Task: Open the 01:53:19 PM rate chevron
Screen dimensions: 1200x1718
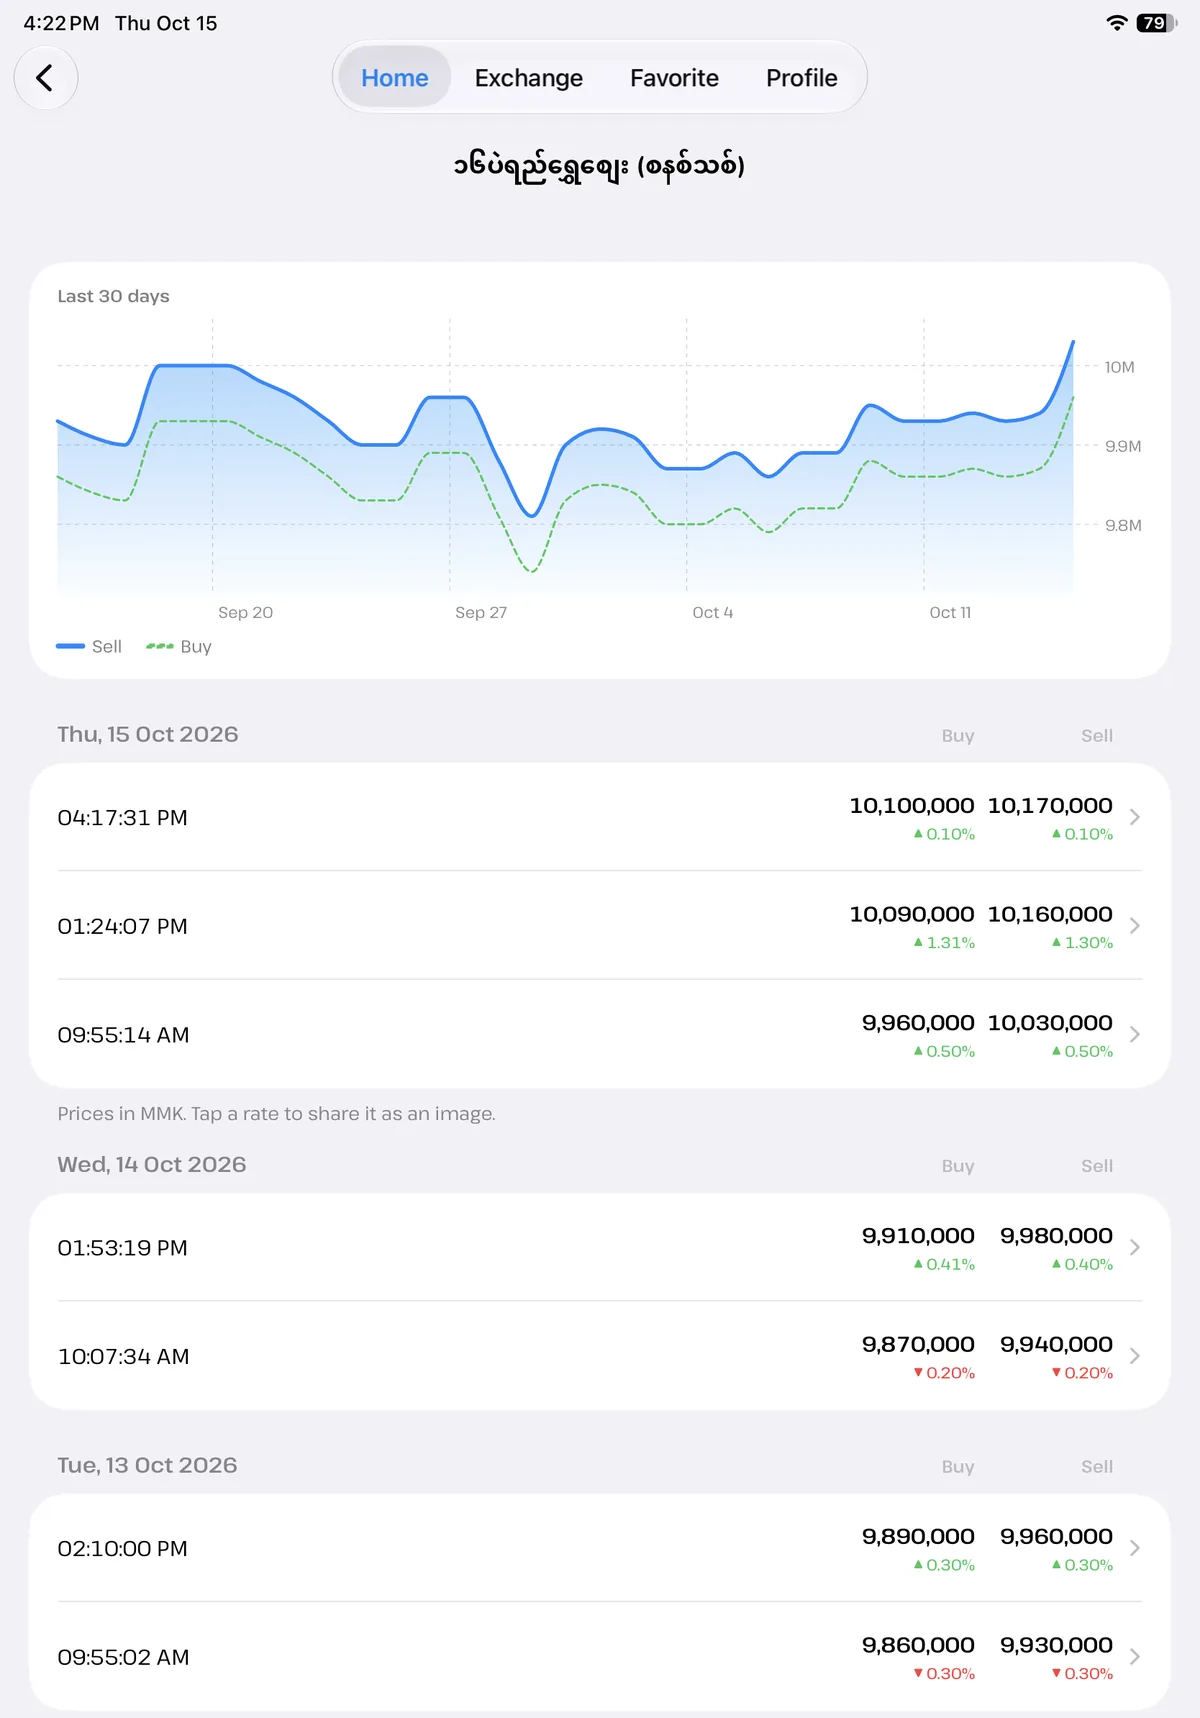Action: coord(1135,1248)
